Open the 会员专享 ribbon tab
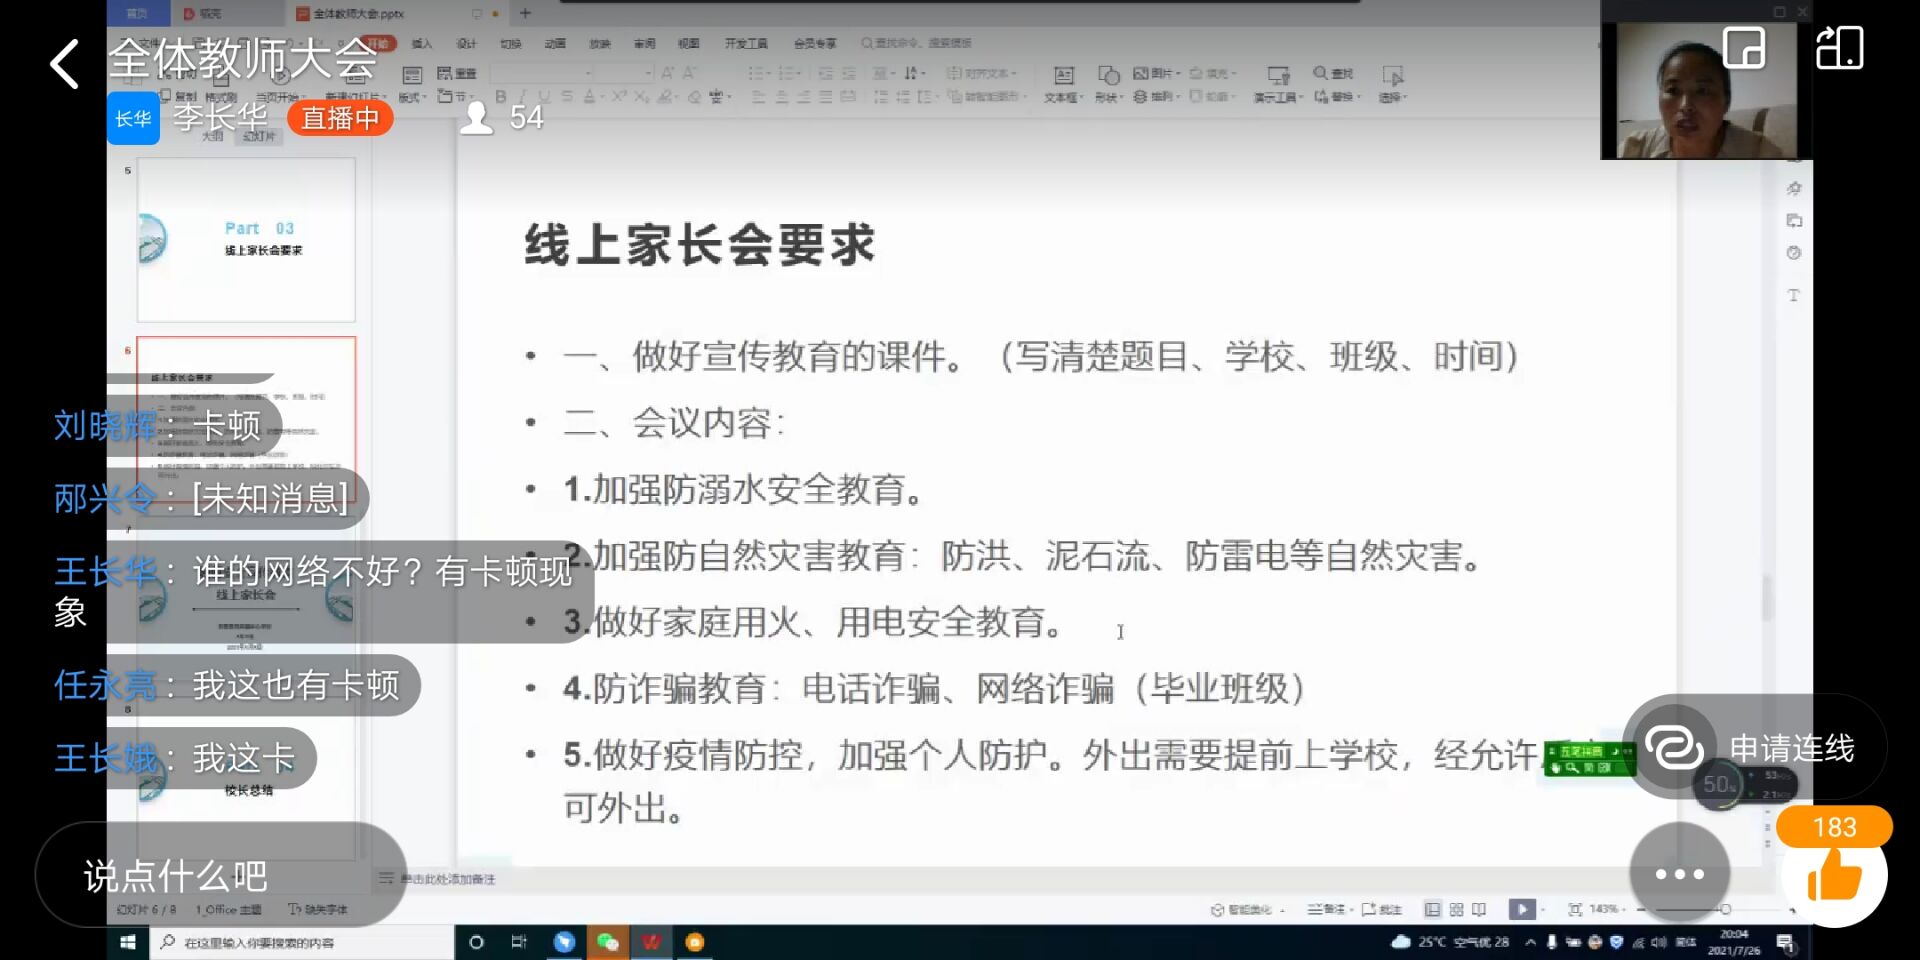The image size is (1920, 960). [x=815, y=43]
